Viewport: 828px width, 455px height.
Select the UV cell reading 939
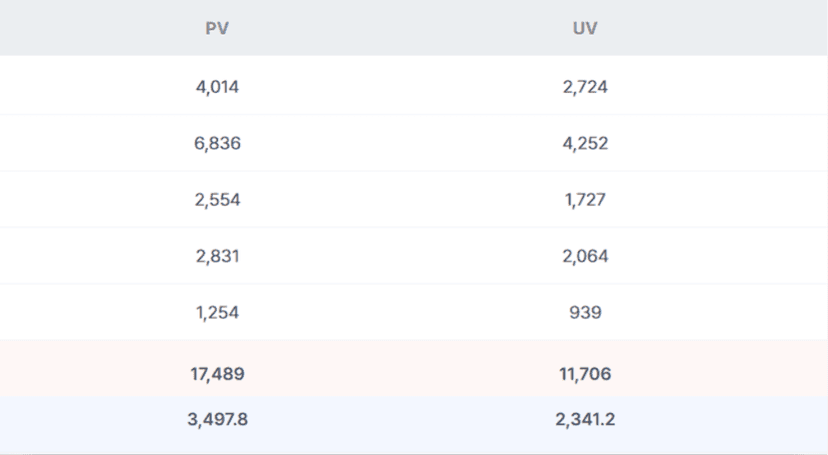[x=585, y=312]
